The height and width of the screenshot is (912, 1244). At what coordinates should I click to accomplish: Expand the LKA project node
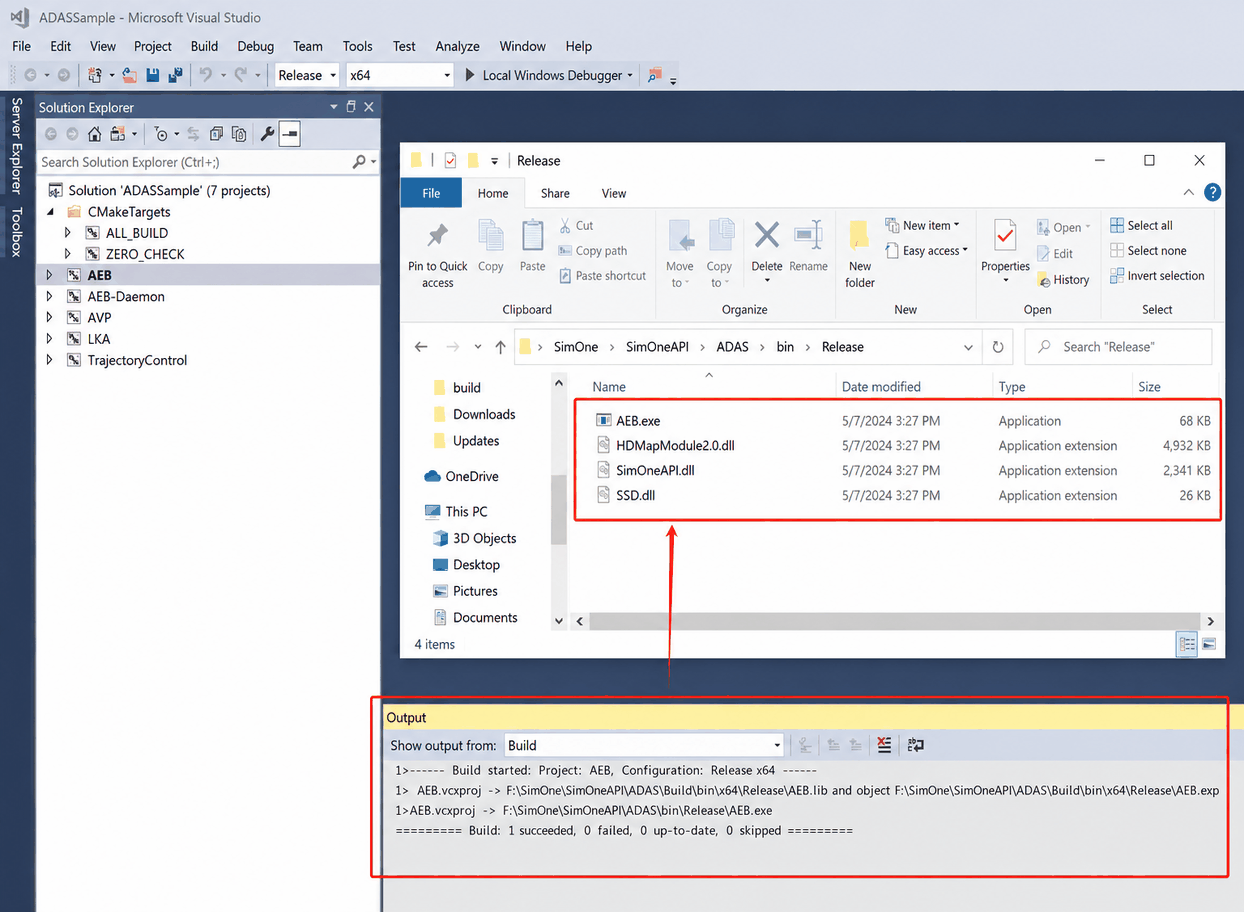(50, 339)
